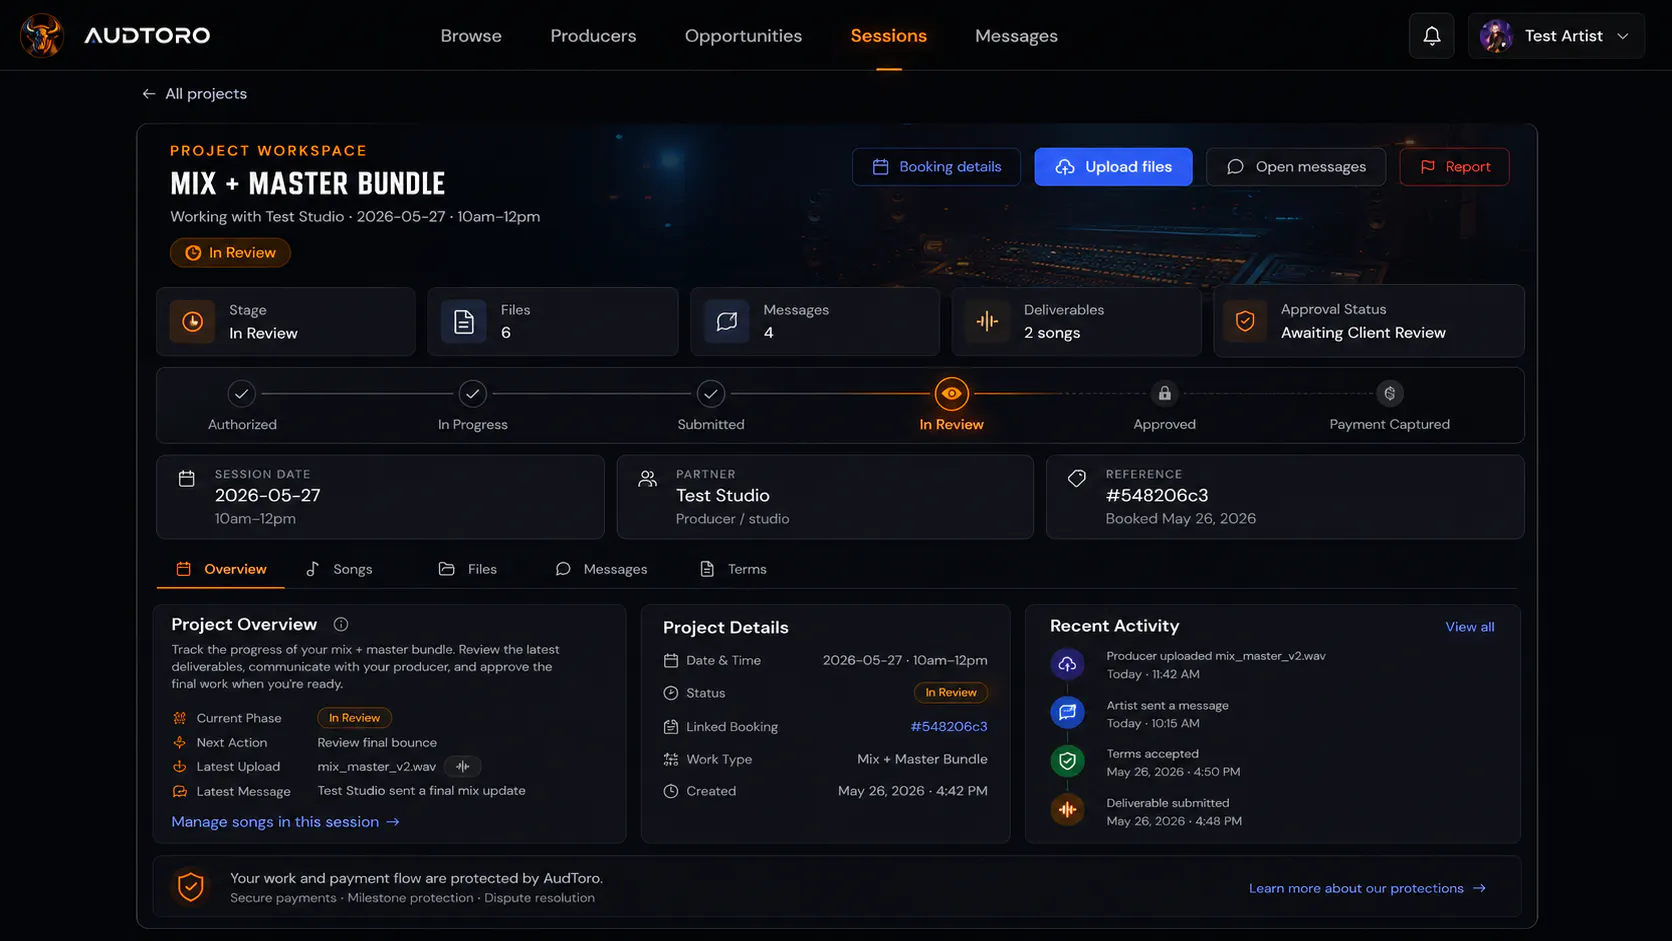Select the Authorized step checkmark
The width and height of the screenshot is (1672, 941).
[241, 394]
